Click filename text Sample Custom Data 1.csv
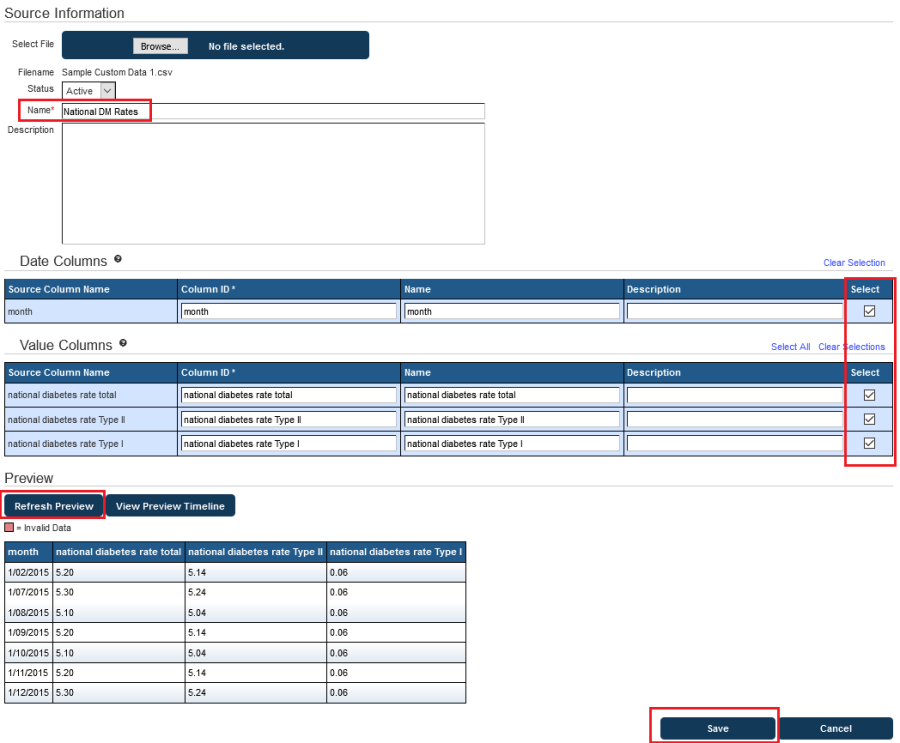900x743 pixels. [117, 72]
